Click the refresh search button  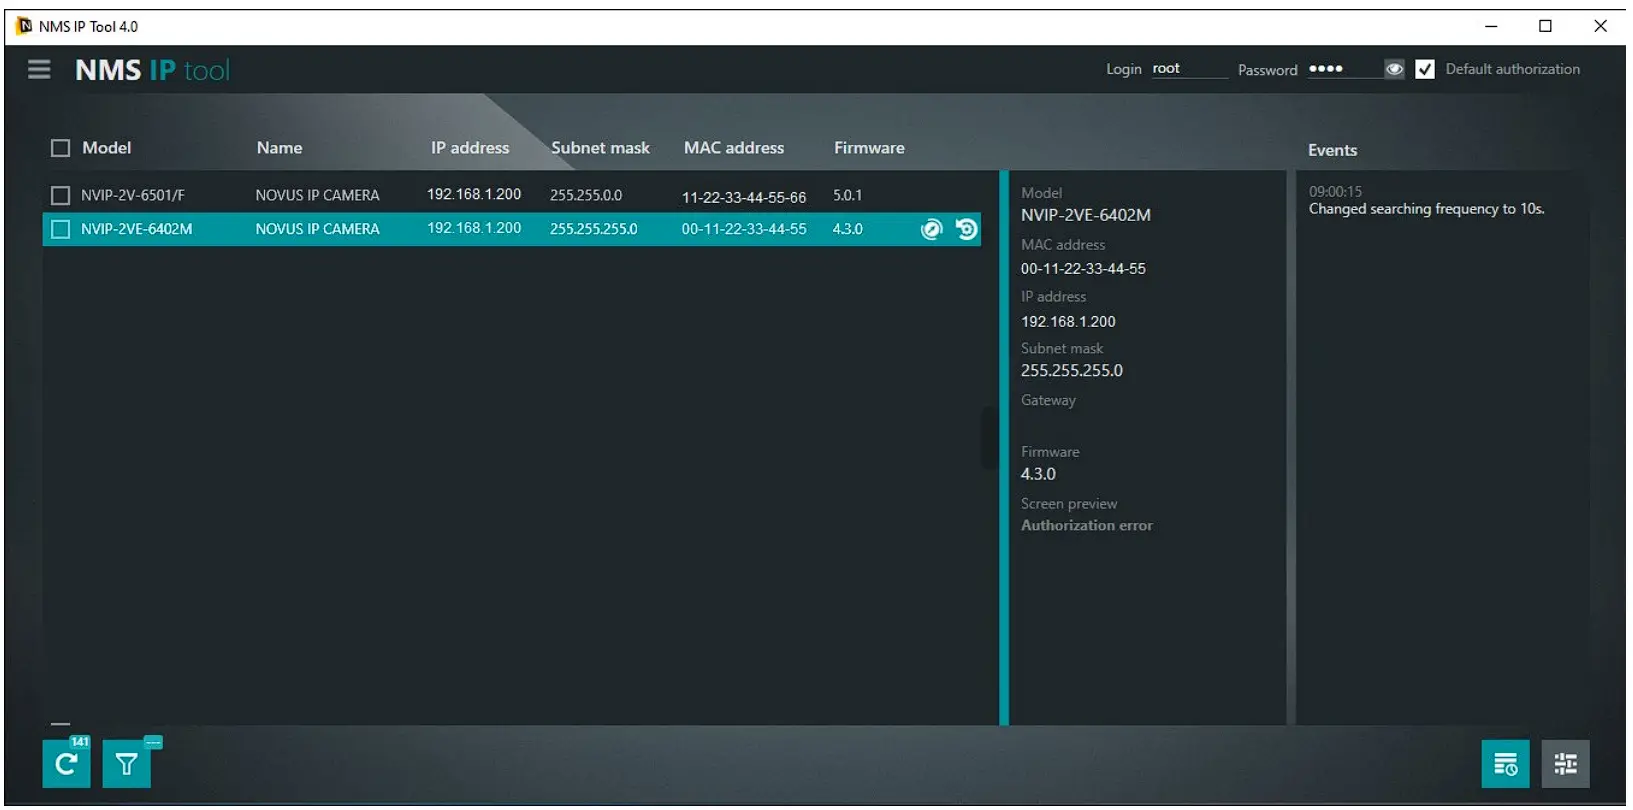click(x=66, y=764)
